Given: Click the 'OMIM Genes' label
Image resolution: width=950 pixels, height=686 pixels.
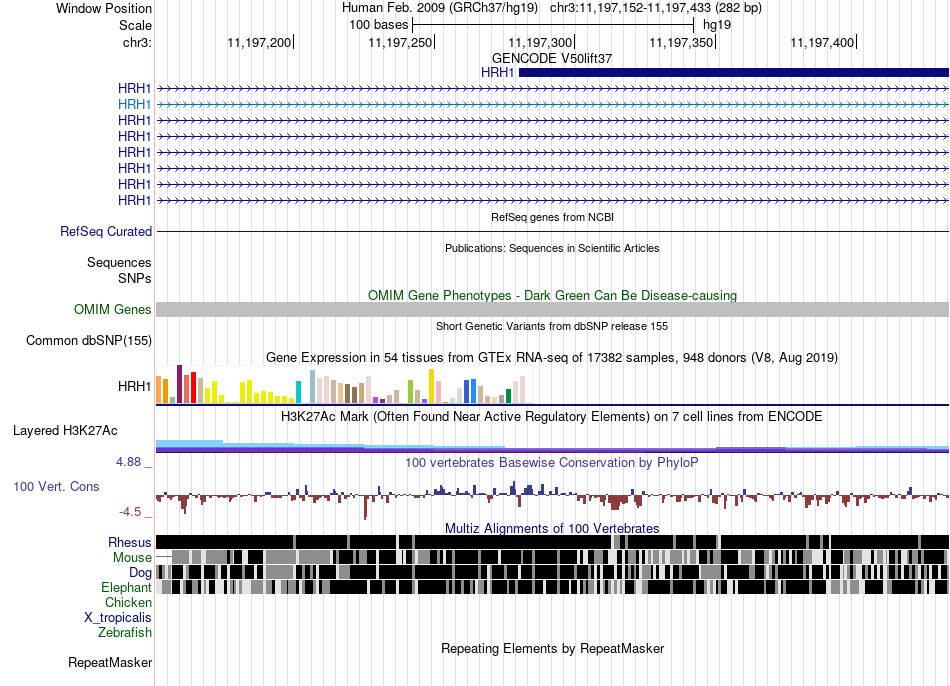Looking at the screenshot, I should coord(113,310).
